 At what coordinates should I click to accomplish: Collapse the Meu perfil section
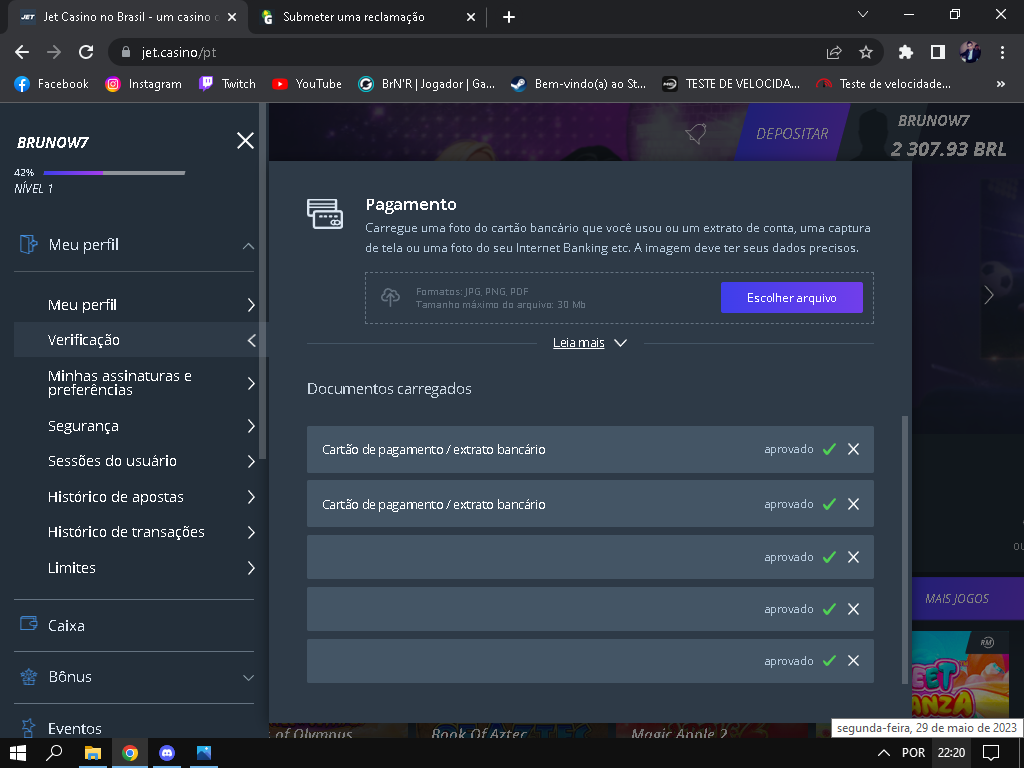click(x=248, y=246)
